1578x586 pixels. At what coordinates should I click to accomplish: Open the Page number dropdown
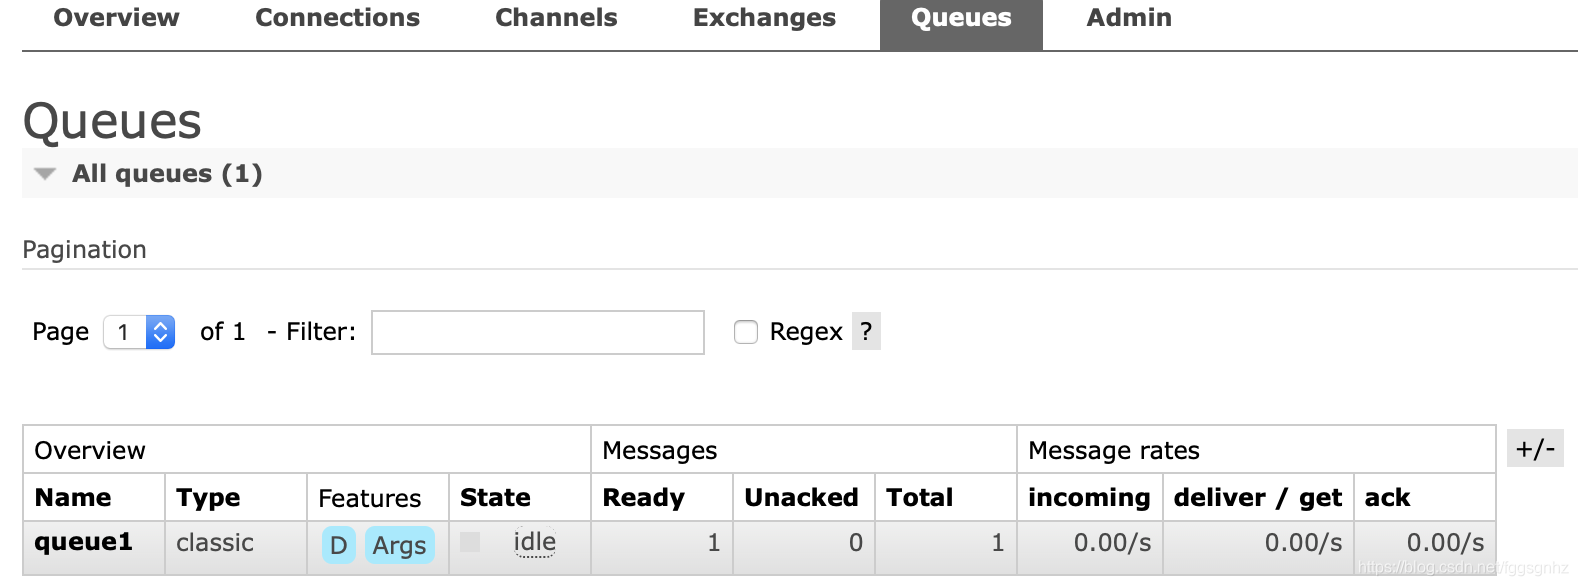pyautogui.click(x=139, y=332)
